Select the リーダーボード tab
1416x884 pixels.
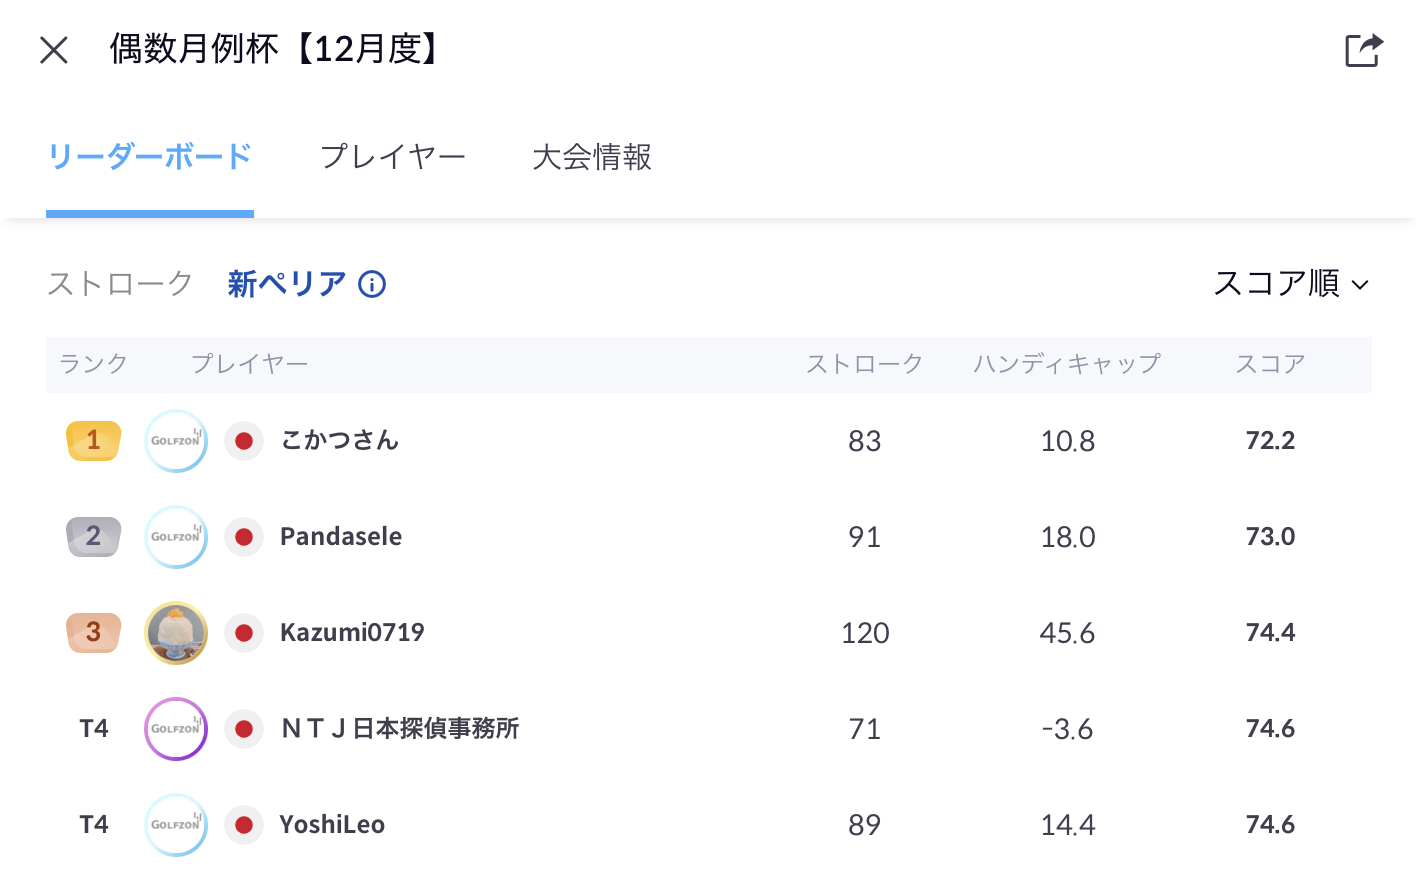(x=150, y=157)
